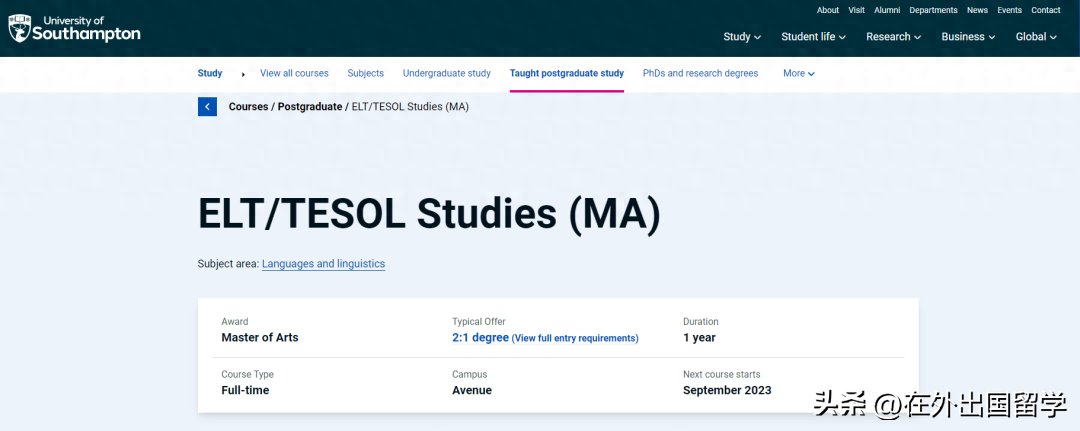Click the Languages and linguistics link
This screenshot has width=1080, height=431.
323,264
